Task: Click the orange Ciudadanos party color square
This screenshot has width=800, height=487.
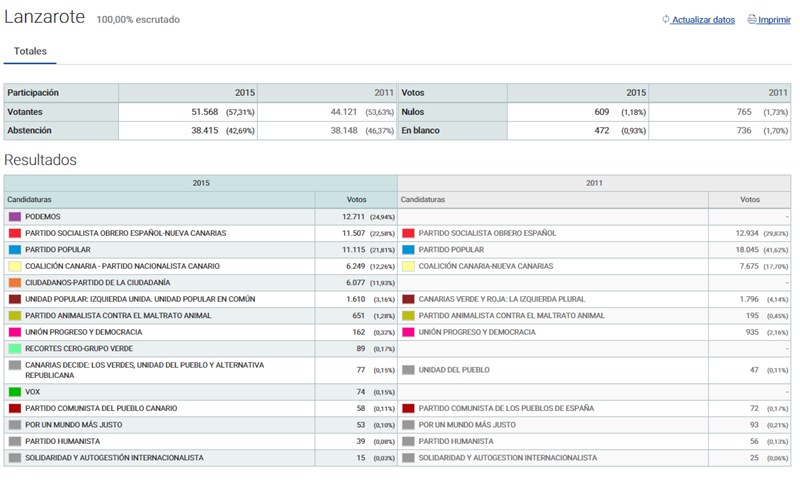Action: (15, 283)
